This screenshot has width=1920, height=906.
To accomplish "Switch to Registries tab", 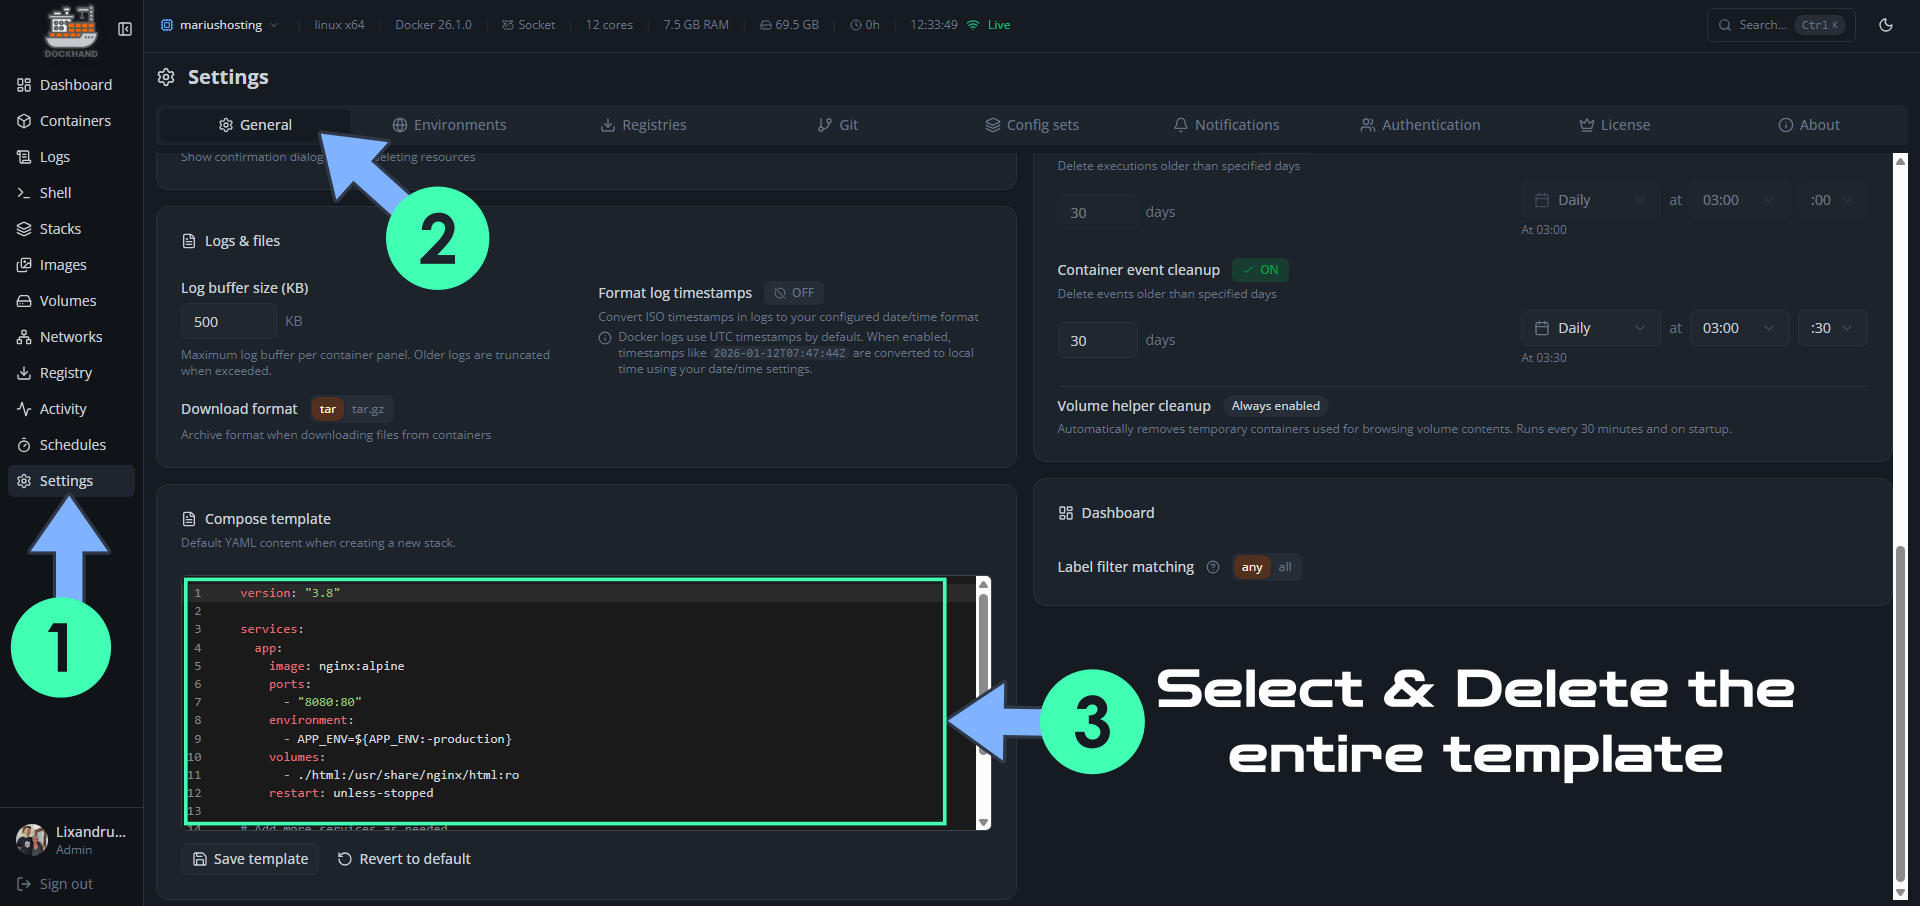I will click(643, 125).
